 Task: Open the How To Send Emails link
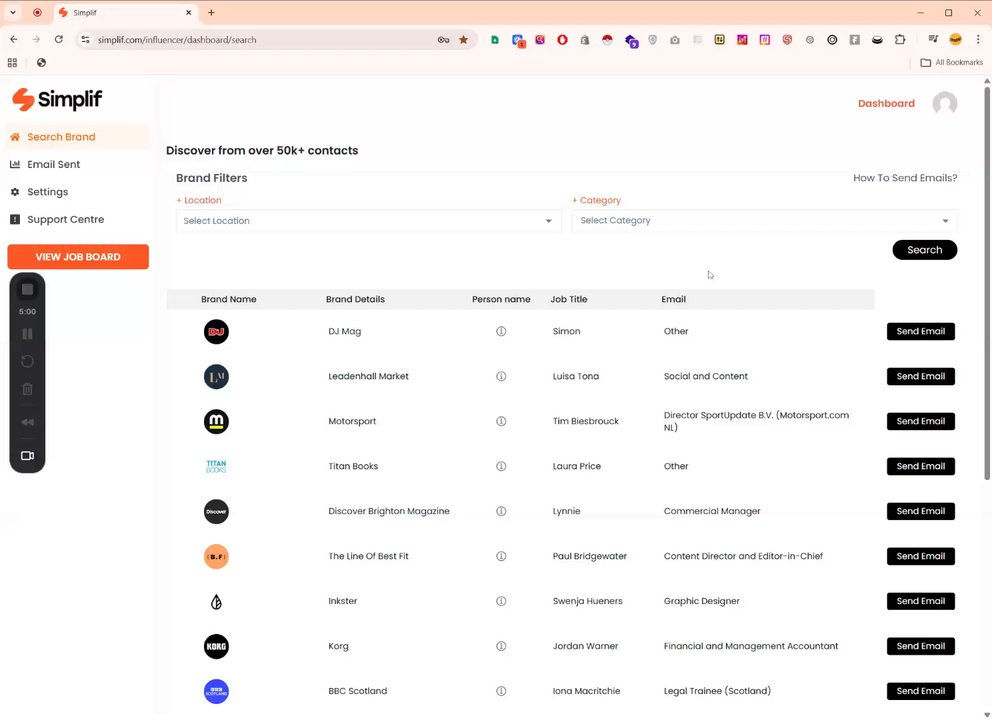click(905, 178)
